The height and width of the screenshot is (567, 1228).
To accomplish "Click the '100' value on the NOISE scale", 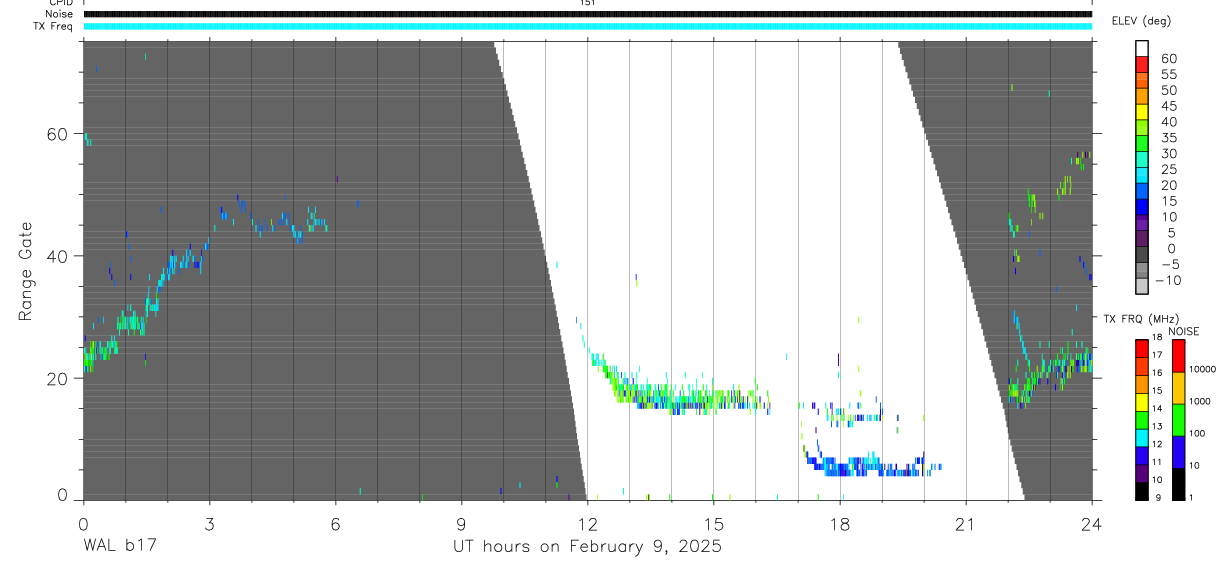I will (x=1198, y=433).
